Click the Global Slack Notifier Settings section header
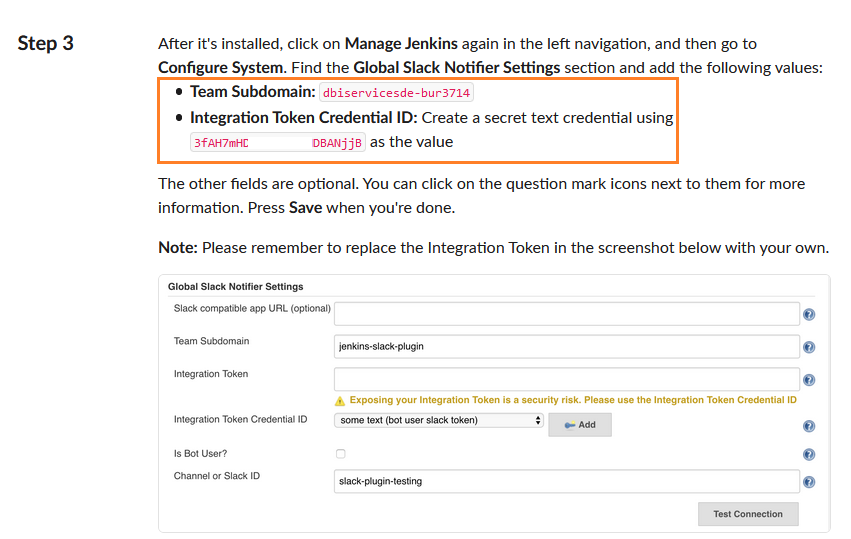851x539 pixels. (236, 287)
